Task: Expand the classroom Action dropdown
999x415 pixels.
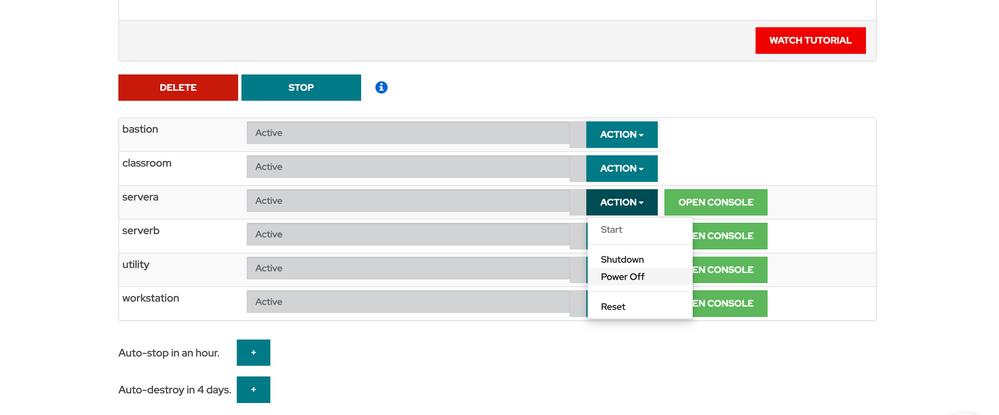Action: [621, 169]
